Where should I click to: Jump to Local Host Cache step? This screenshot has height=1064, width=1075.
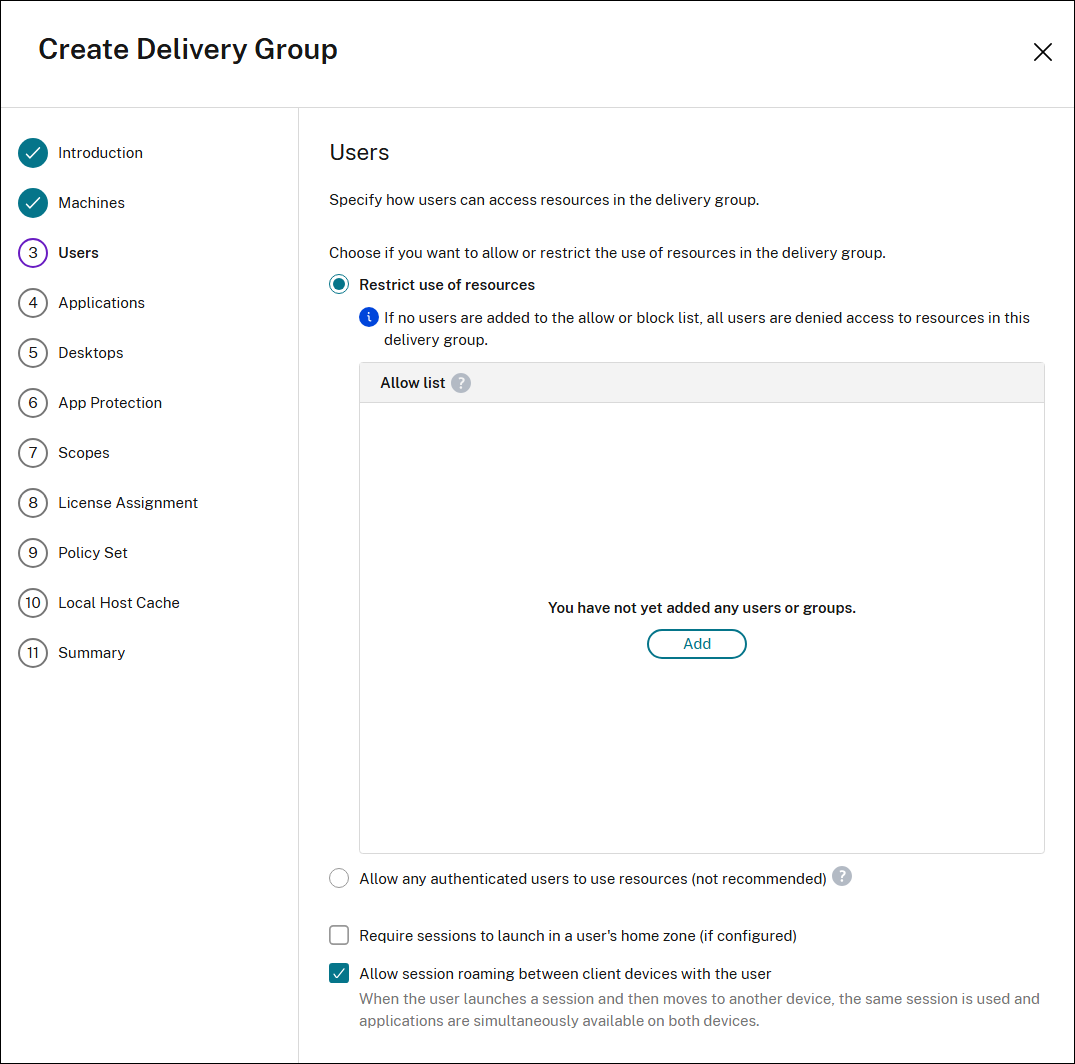pos(119,603)
